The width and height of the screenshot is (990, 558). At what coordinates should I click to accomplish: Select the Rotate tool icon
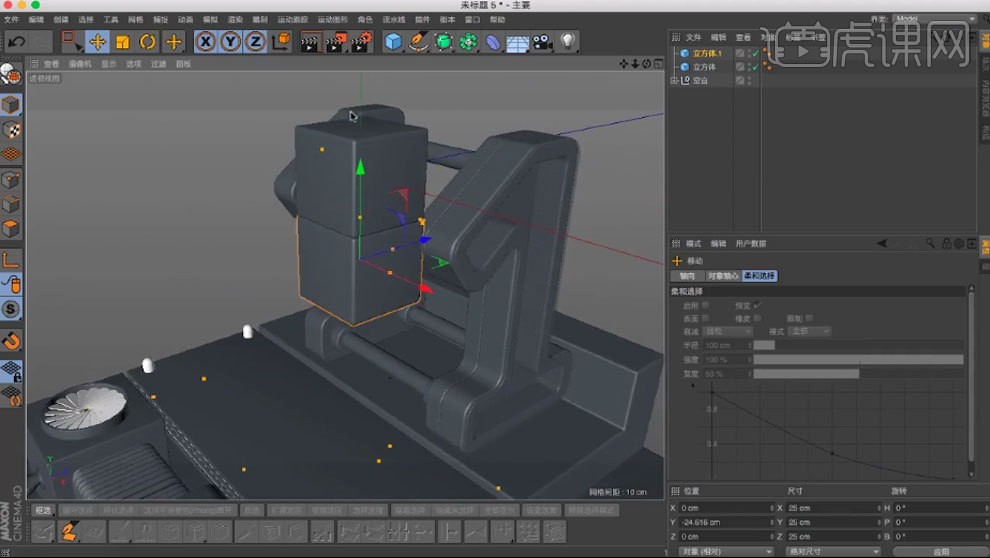pos(148,41)
